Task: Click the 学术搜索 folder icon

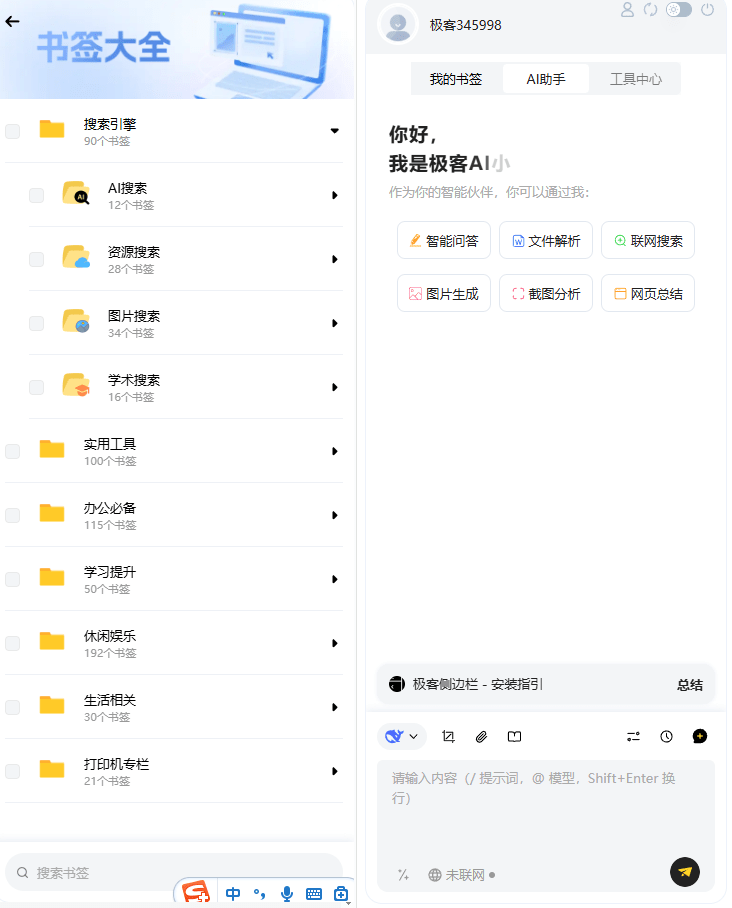Action: (x=76, y=385)
